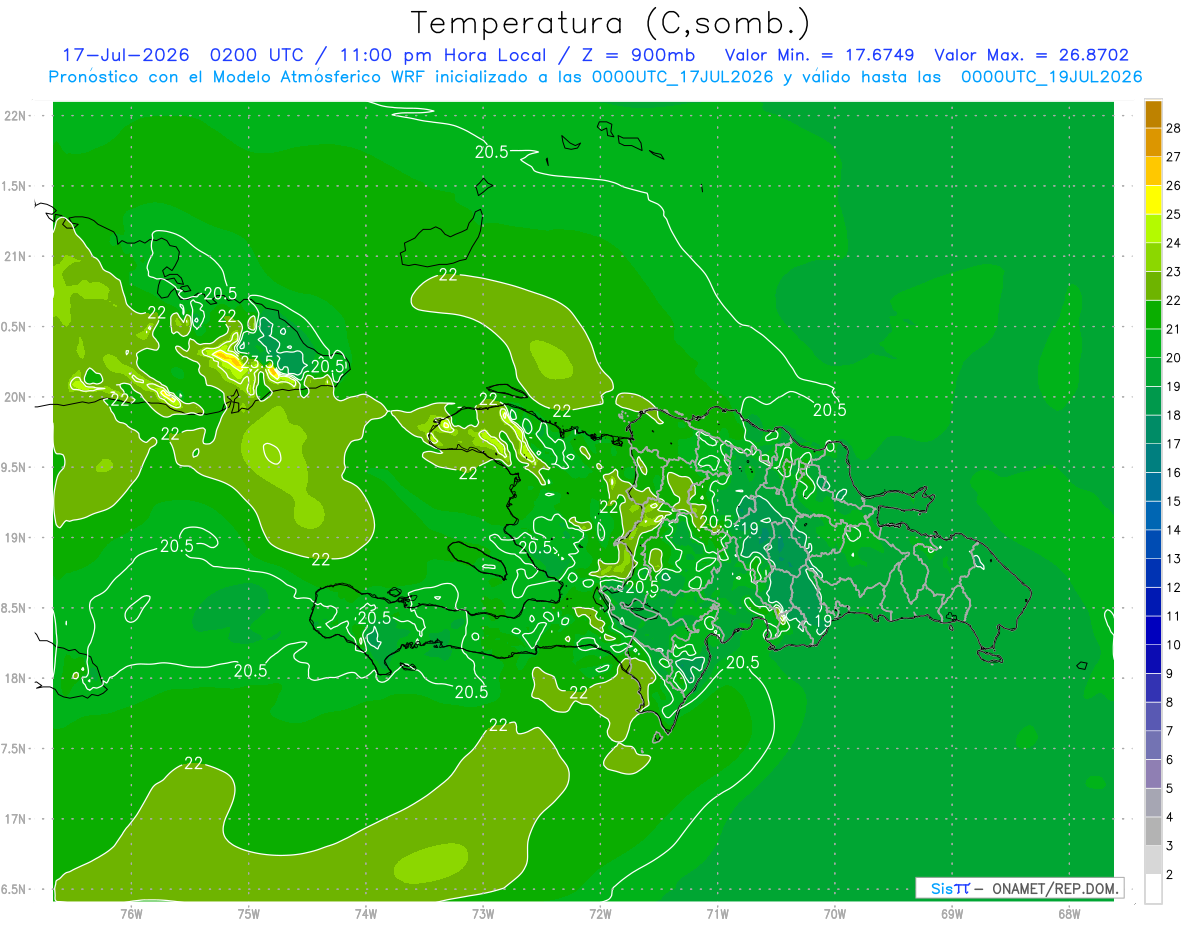This screenshot has width=1200, height=927.
Task: Click the teal swatch between 16 and 17
Action: click(1153, 459)
